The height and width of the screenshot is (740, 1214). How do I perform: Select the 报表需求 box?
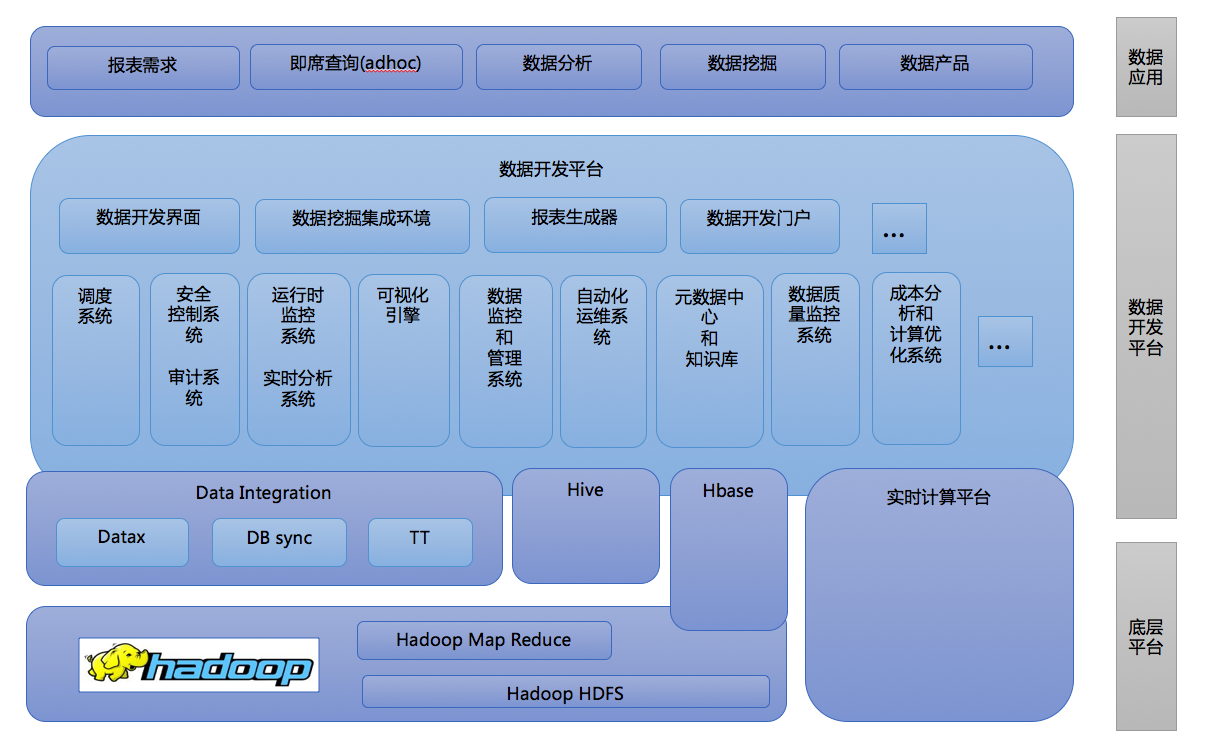coord(143,67)
